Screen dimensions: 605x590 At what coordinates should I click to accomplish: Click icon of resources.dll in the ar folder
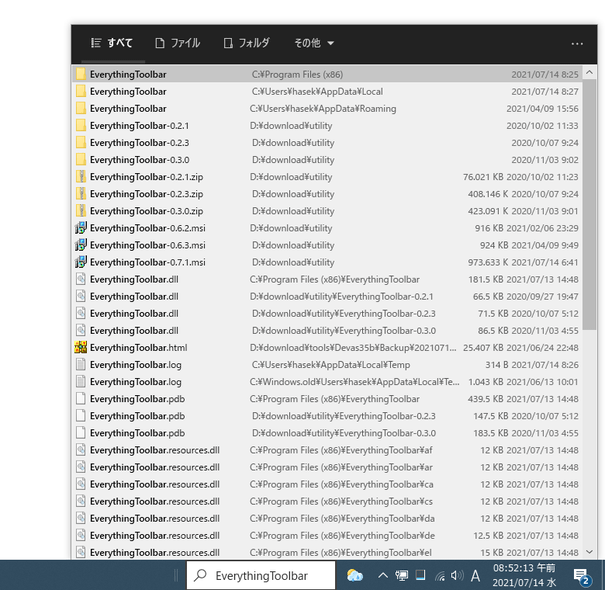coord(81,467)
